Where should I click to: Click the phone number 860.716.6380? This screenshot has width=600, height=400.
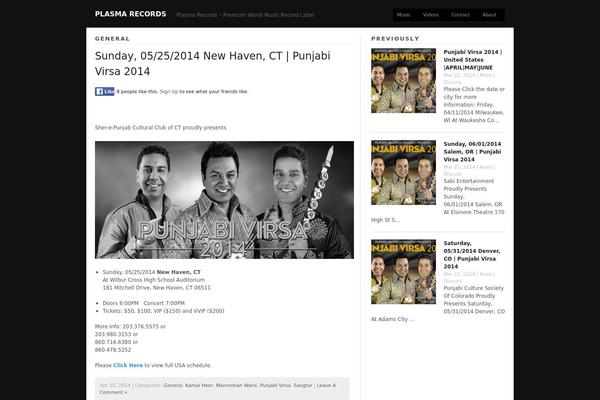click(113, 342)
